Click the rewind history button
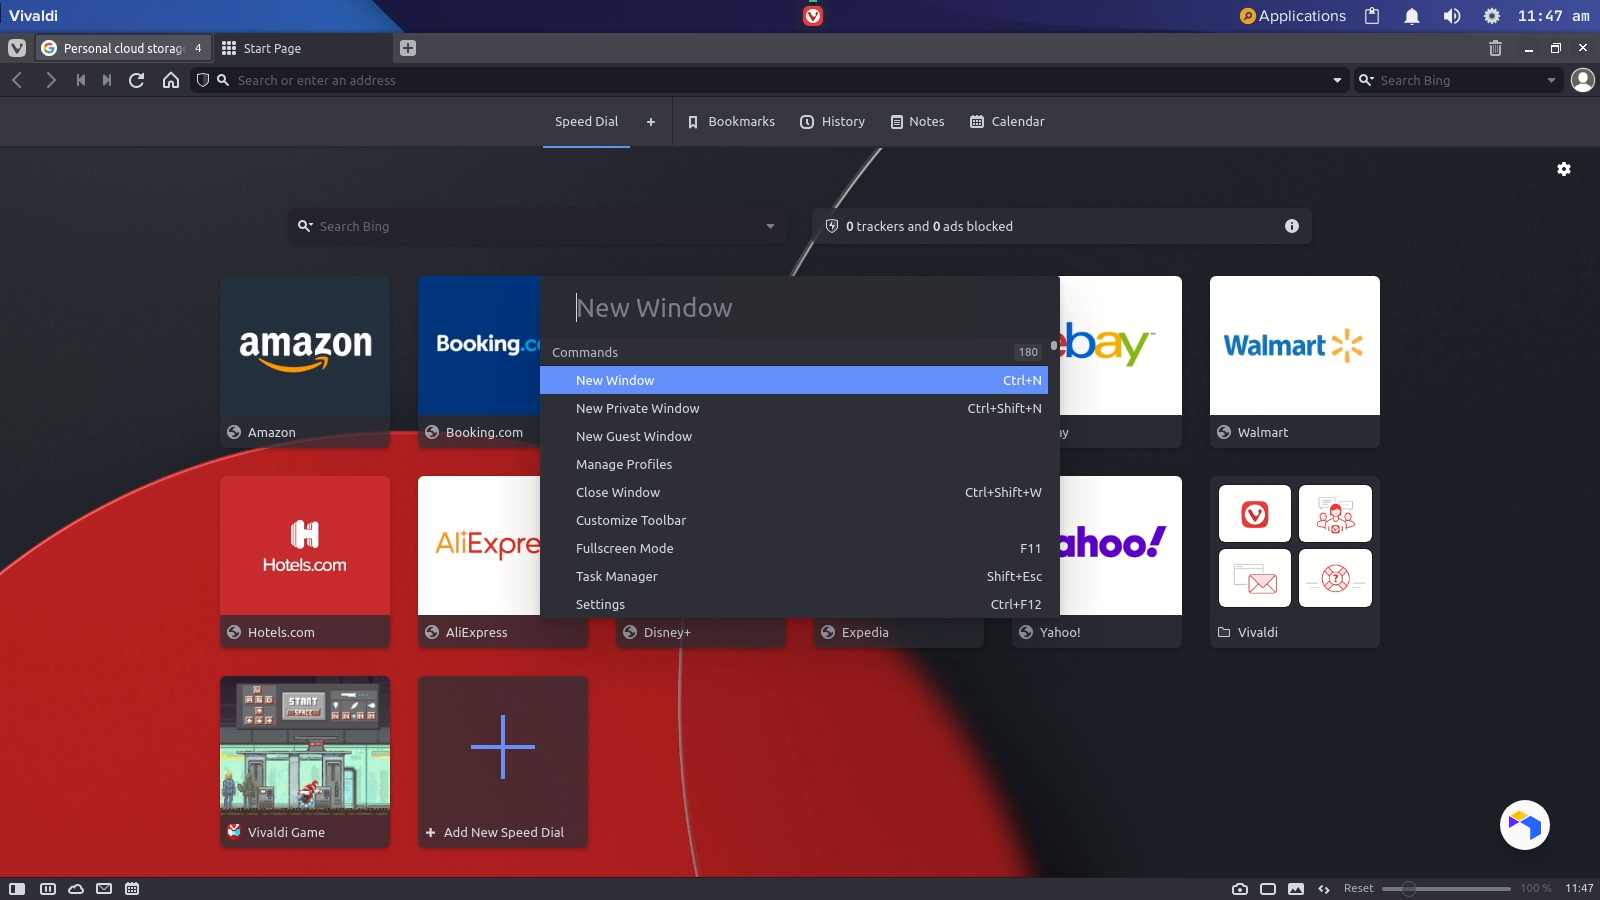The image size is (1600, 900). pos(81,80)
